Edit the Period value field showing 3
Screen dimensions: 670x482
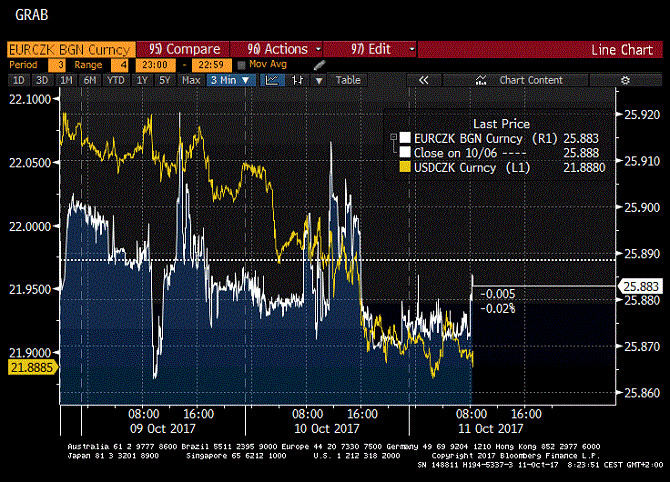coord(57,65)
